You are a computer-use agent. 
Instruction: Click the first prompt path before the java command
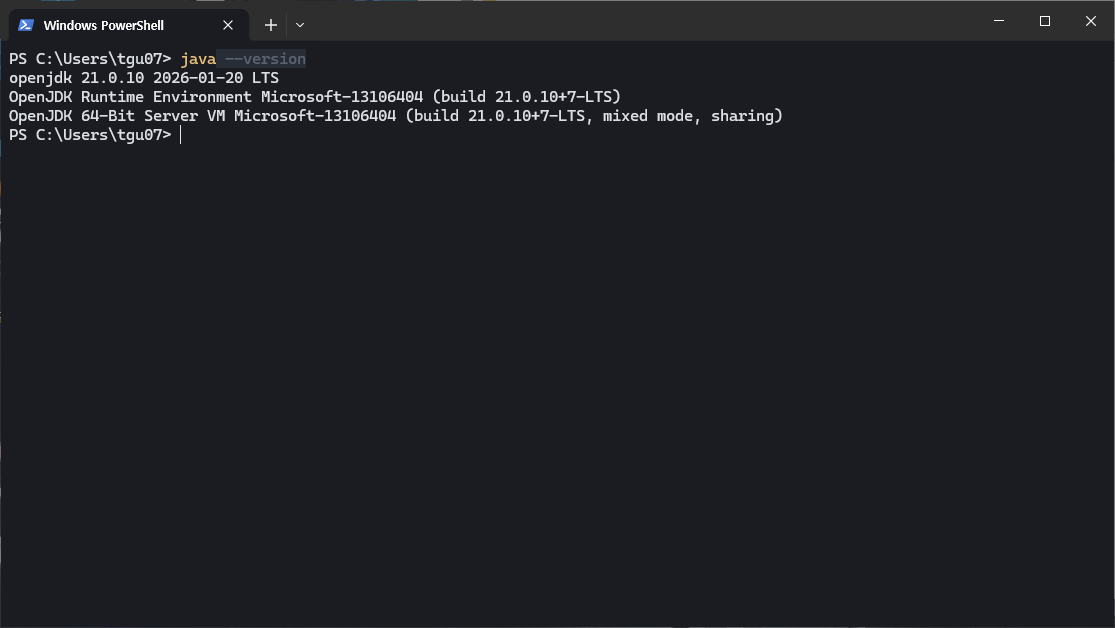pyautogui.click(x=90, y=59)
